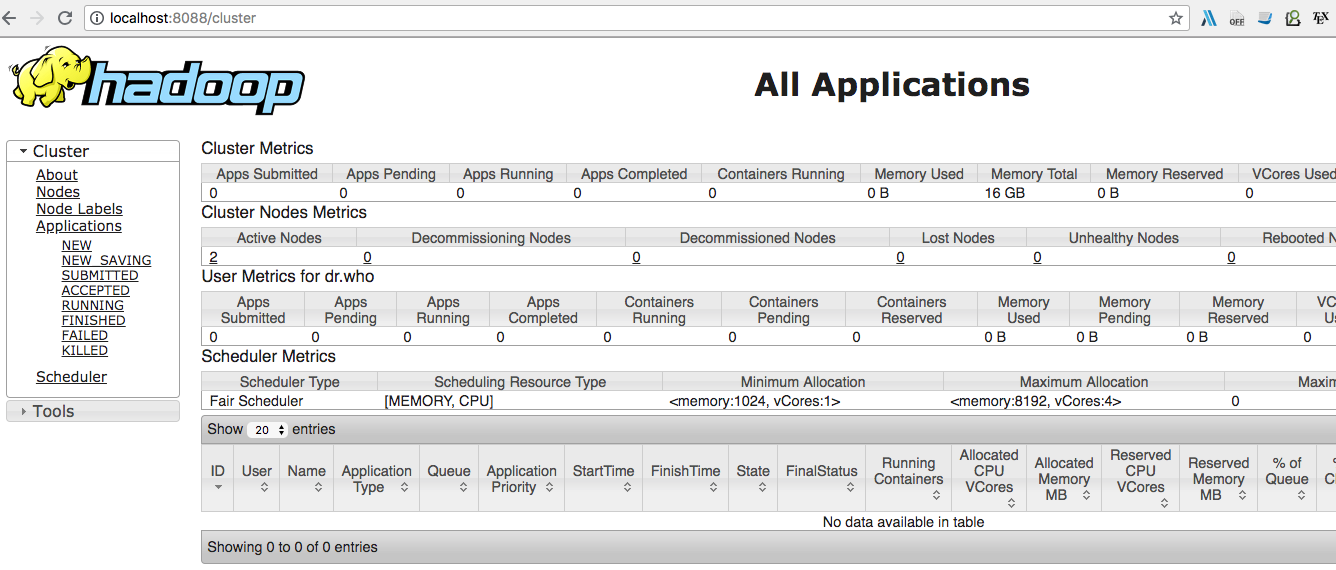Click the site info icon in address bar
This screenshot has height=570, width=1336.
tap(96, 18)
